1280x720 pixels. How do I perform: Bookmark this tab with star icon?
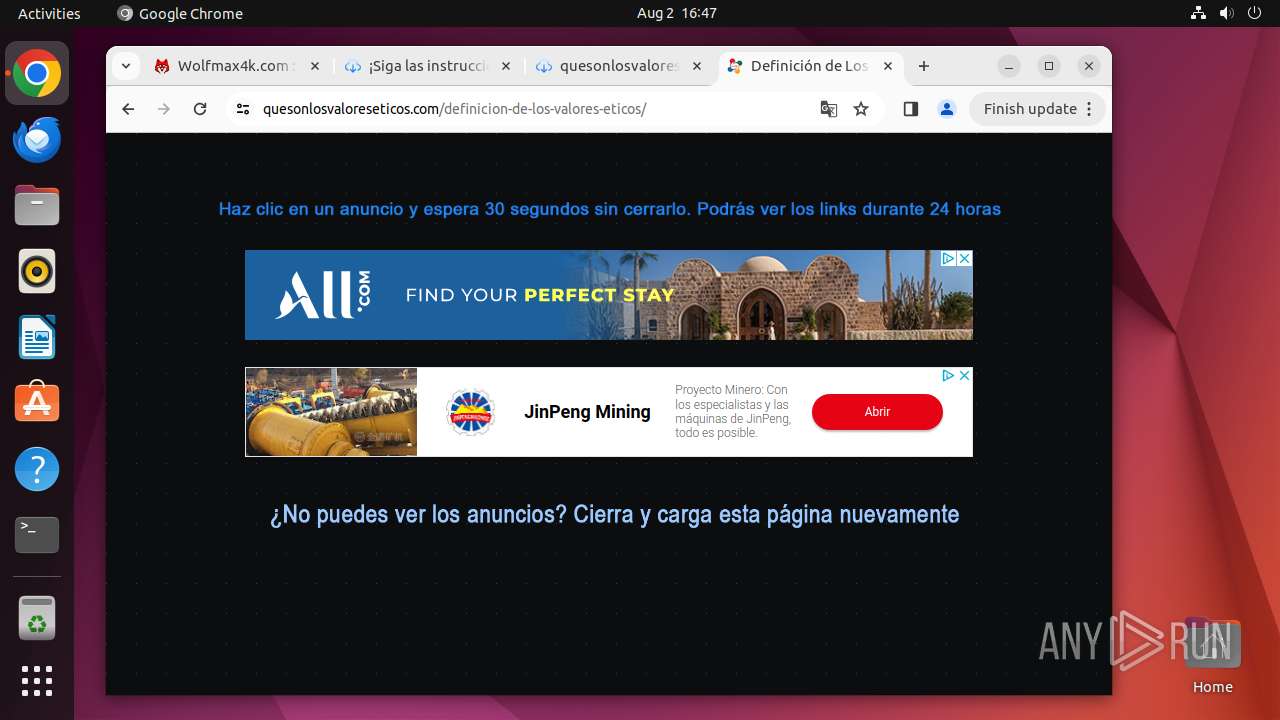(x=861, y=109)
